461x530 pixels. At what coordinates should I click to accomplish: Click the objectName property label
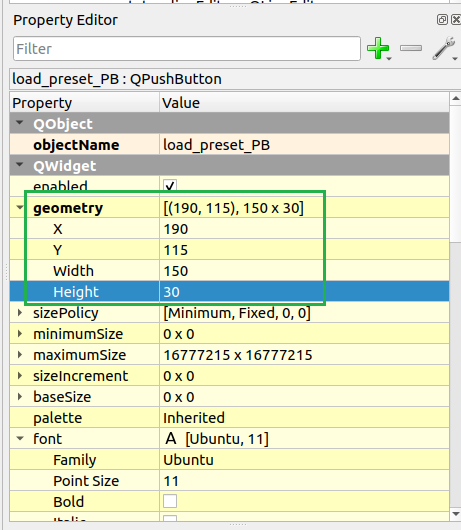tap(76, 145)
